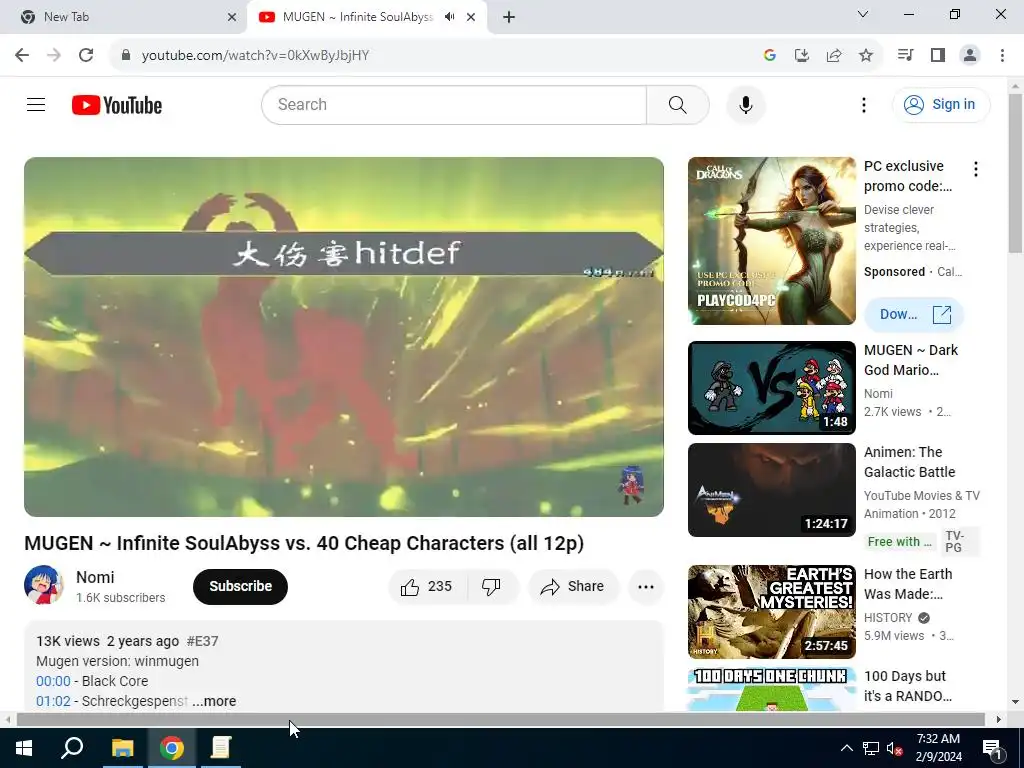
Task: Open Windows Start menu
Action: 24,748
